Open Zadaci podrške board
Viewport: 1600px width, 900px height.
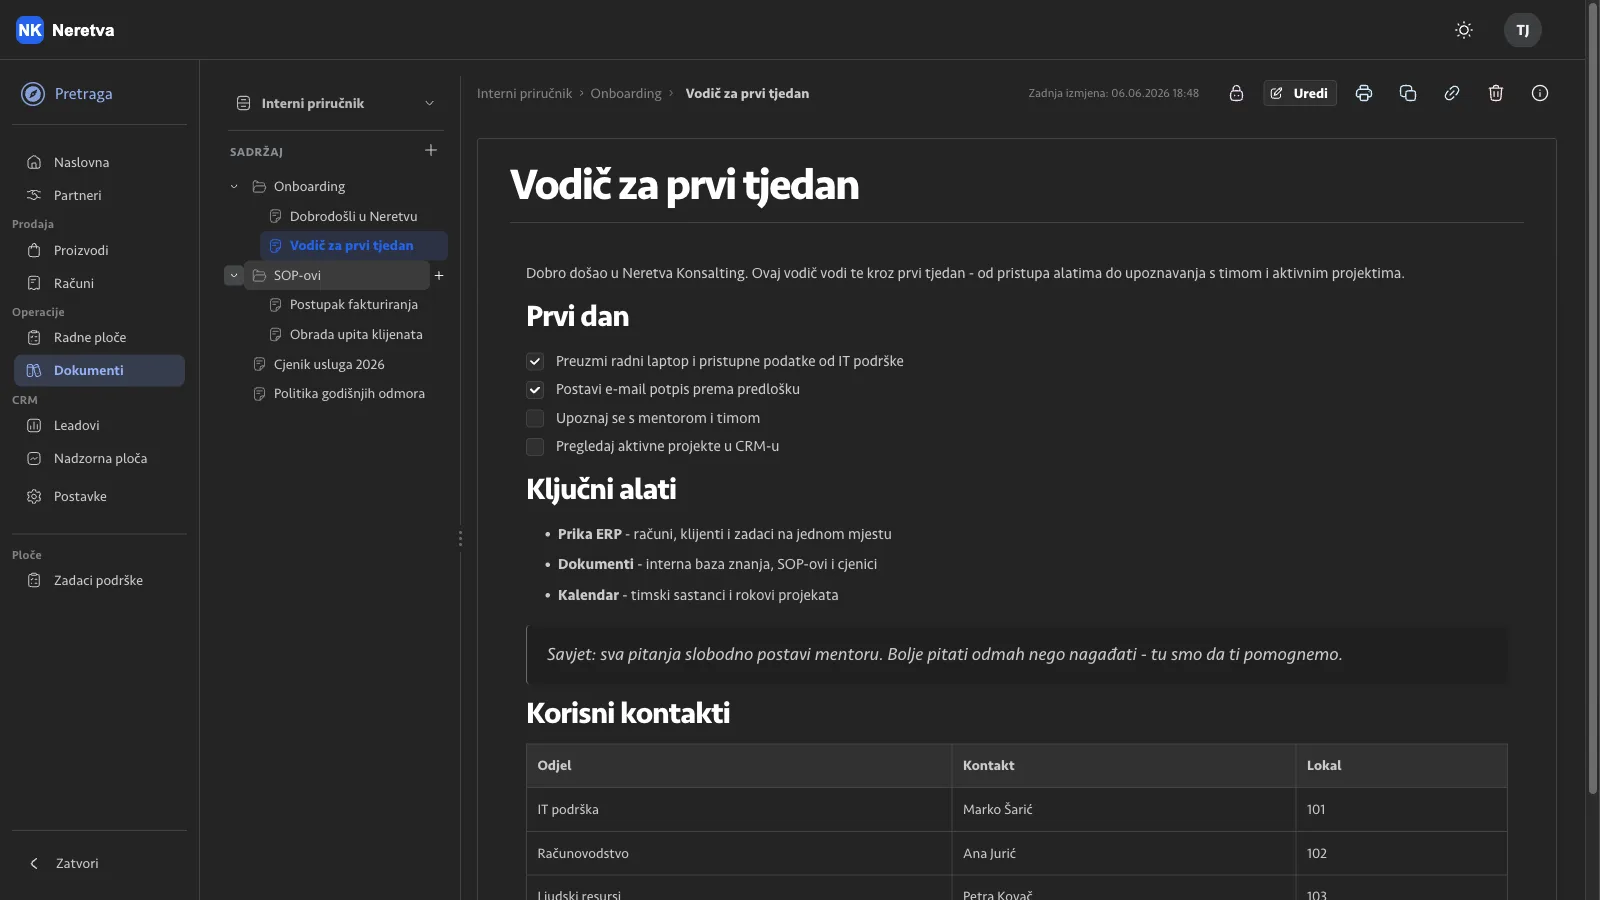(99, 580)
